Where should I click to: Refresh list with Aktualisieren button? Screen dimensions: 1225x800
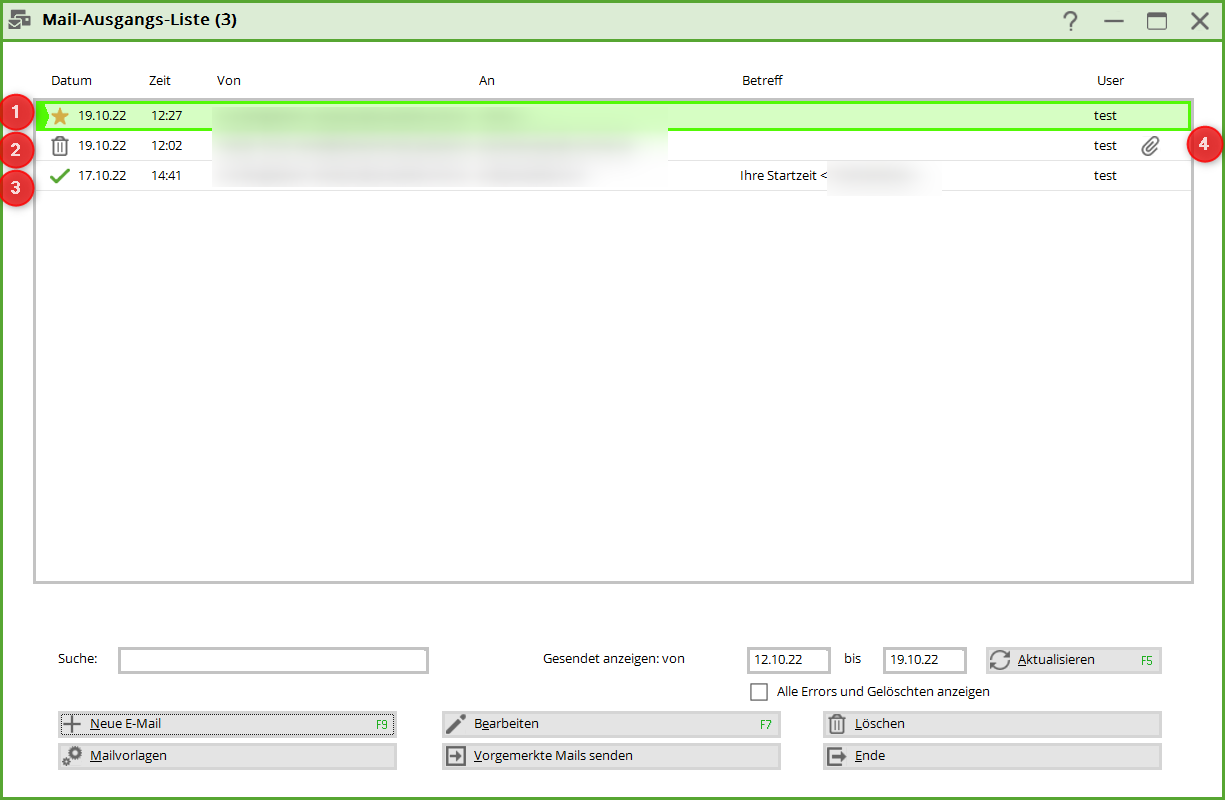pyautogui.click(x=1074, y=660)
